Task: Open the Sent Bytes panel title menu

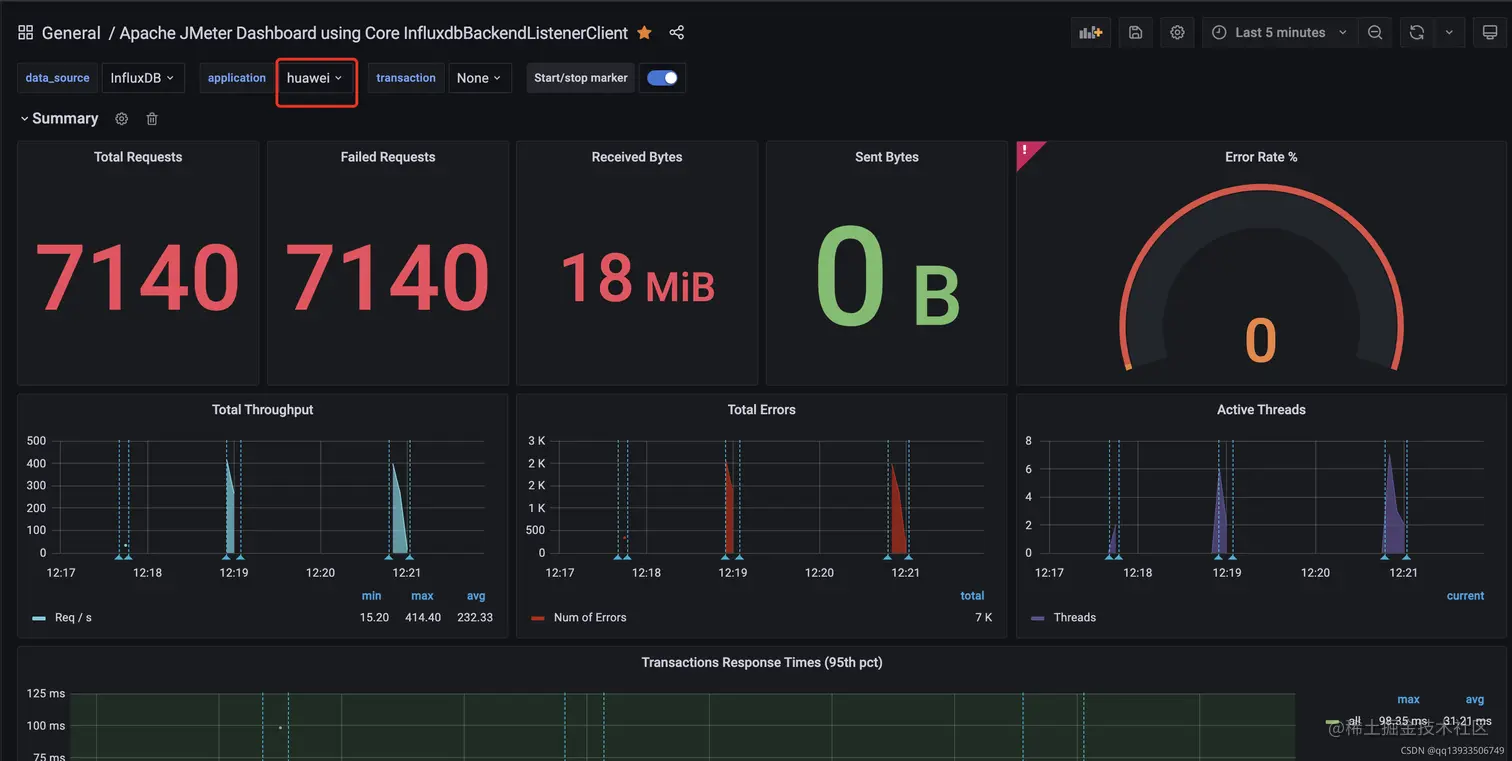Action: tap(887, 157)
